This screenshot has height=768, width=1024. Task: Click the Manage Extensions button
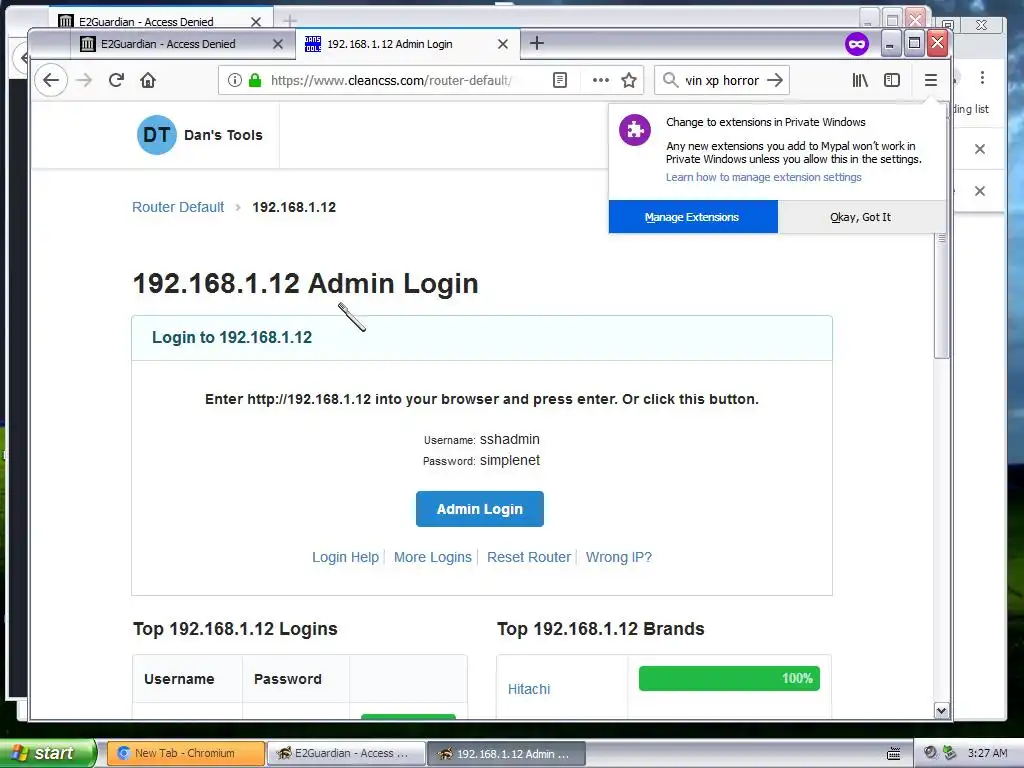693,217
